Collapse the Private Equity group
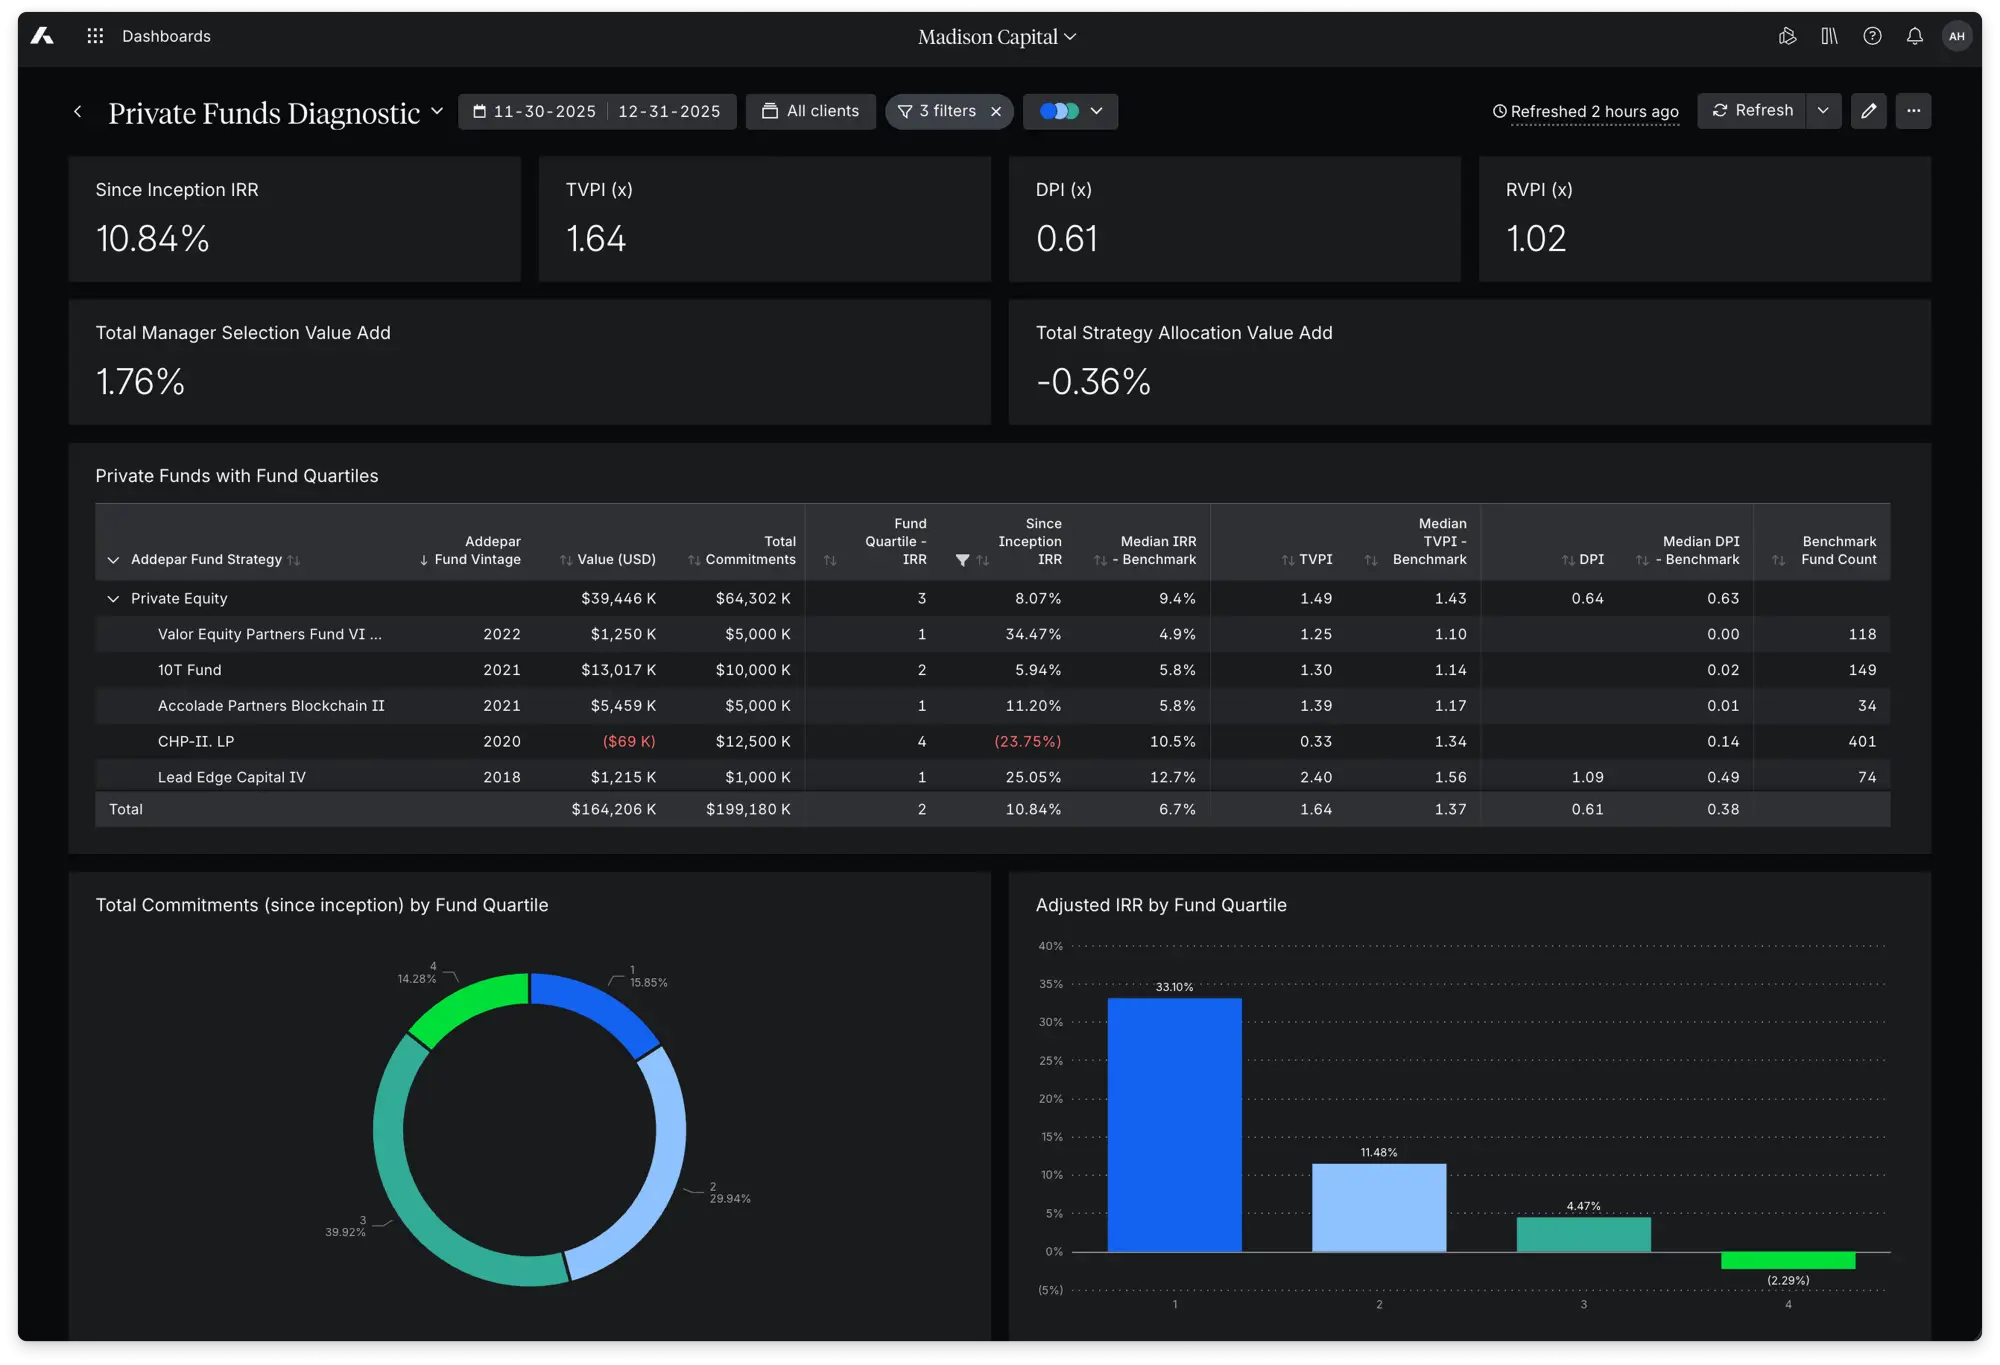 point(113,599)
